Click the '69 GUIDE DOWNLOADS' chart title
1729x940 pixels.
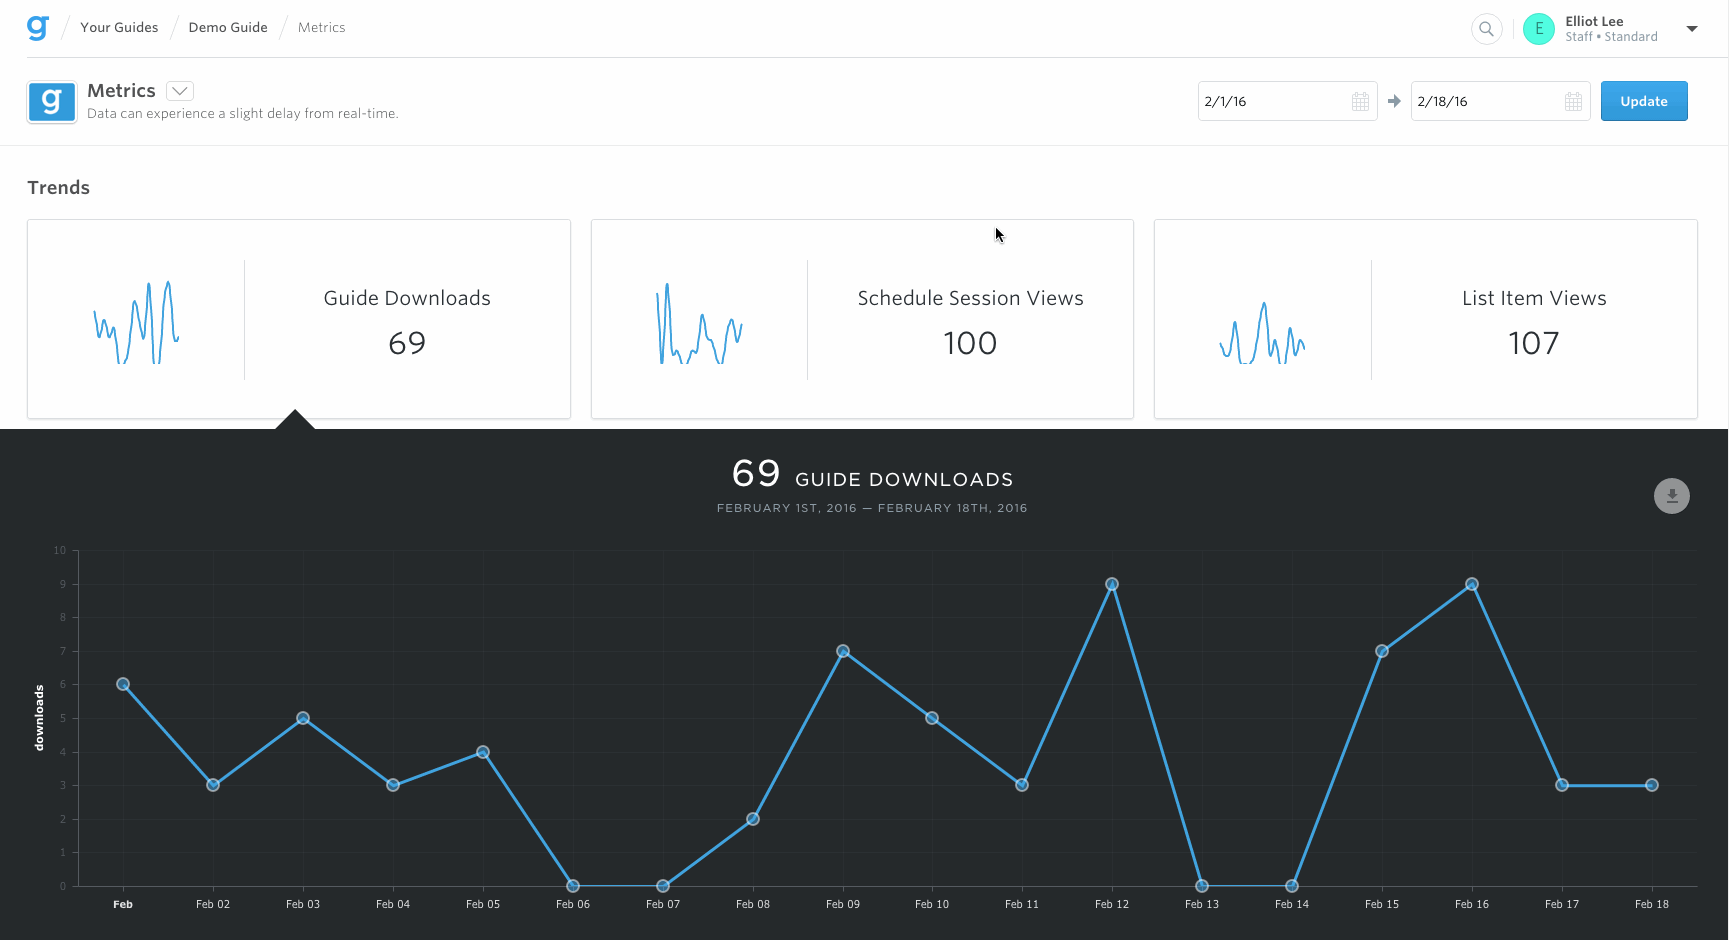[x=872, y=475]
